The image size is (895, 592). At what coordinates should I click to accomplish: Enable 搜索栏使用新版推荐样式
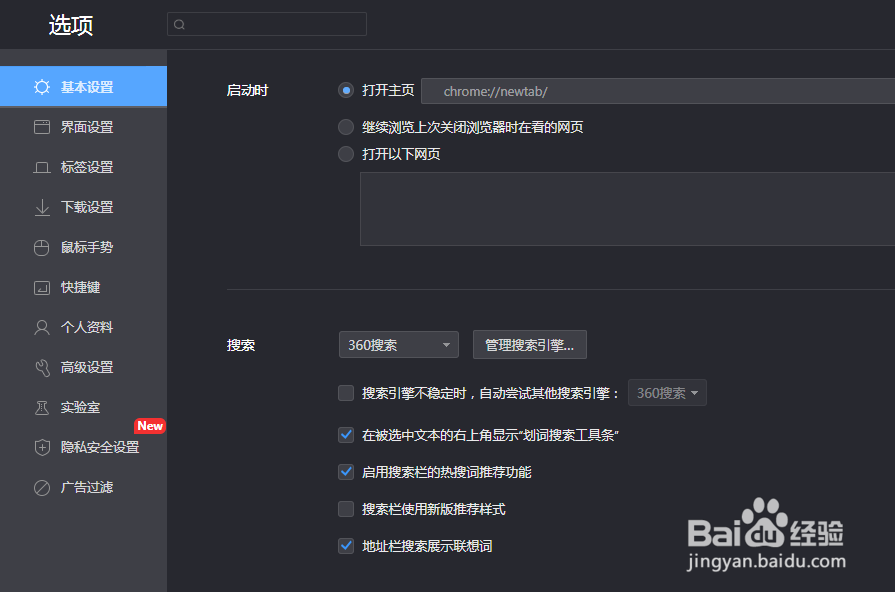tap(345, 509)
